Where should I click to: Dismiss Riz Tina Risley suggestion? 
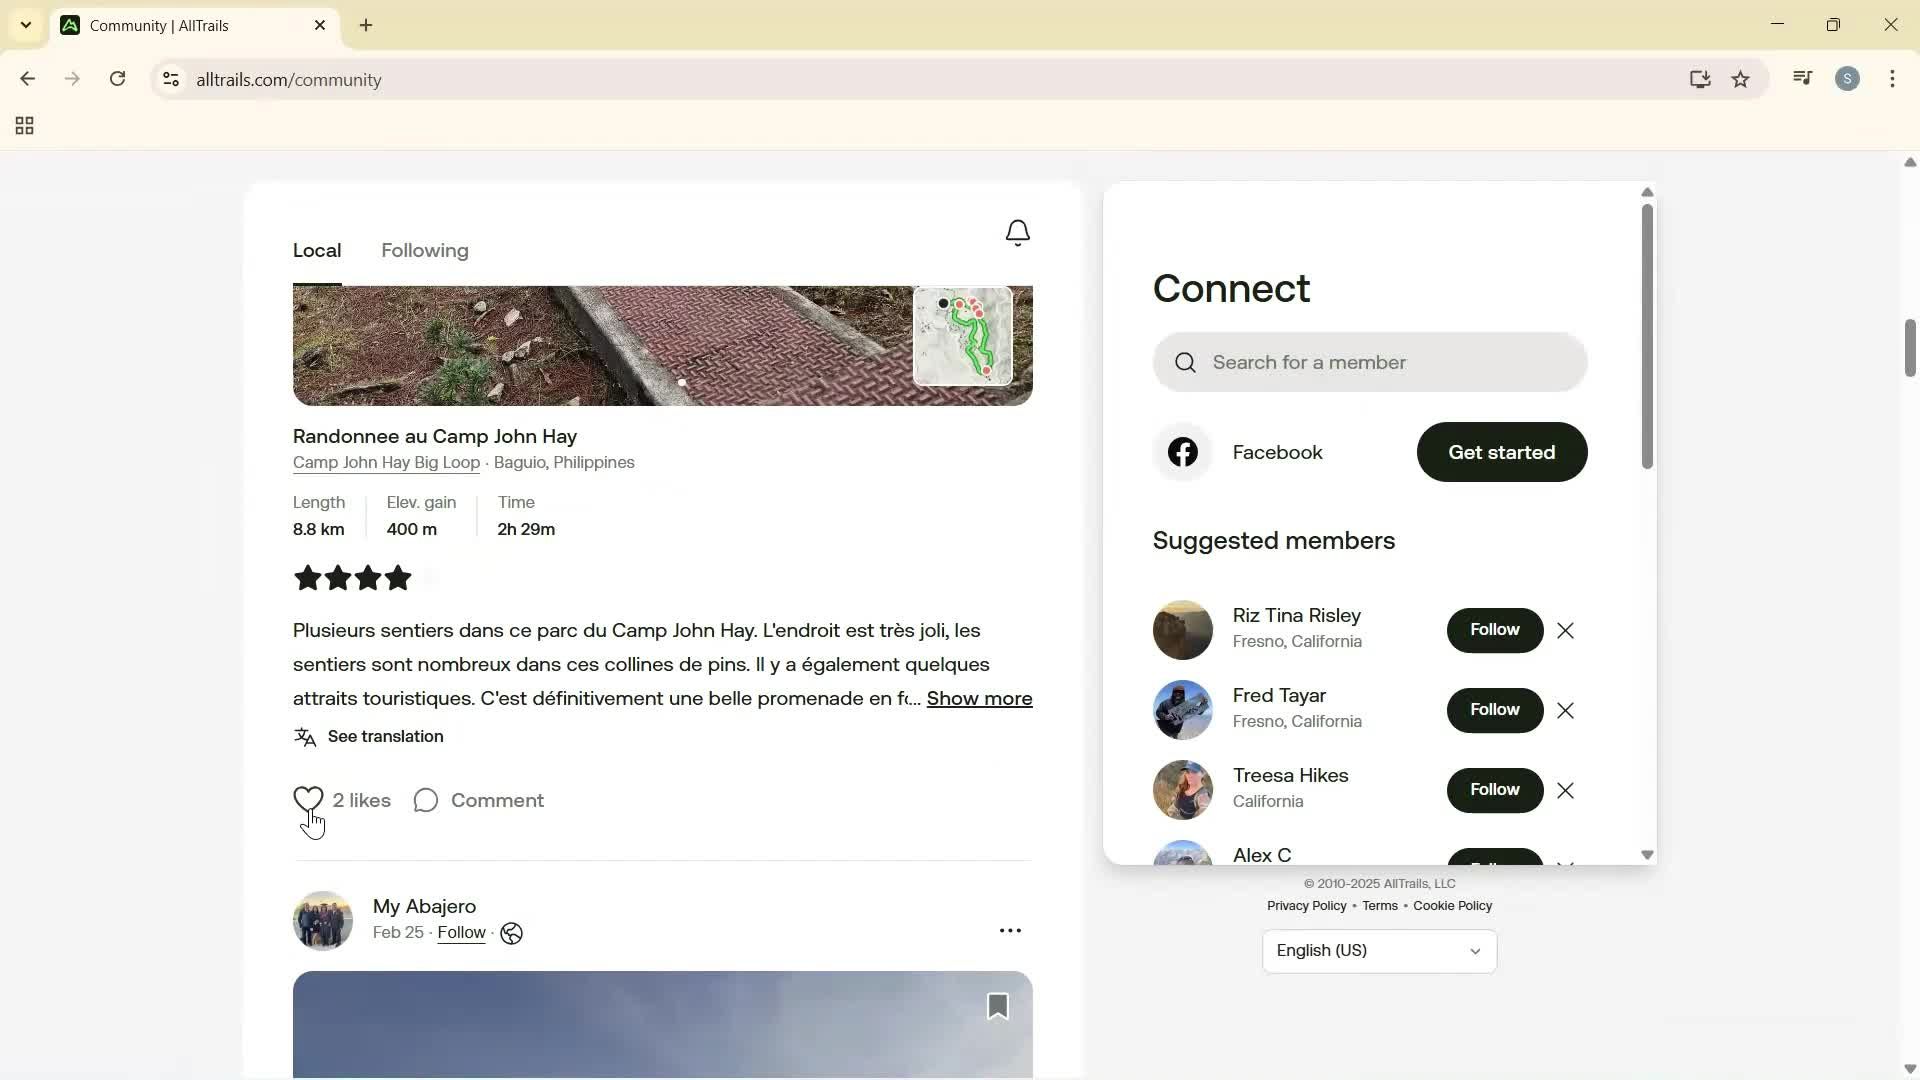[1566, 631]
